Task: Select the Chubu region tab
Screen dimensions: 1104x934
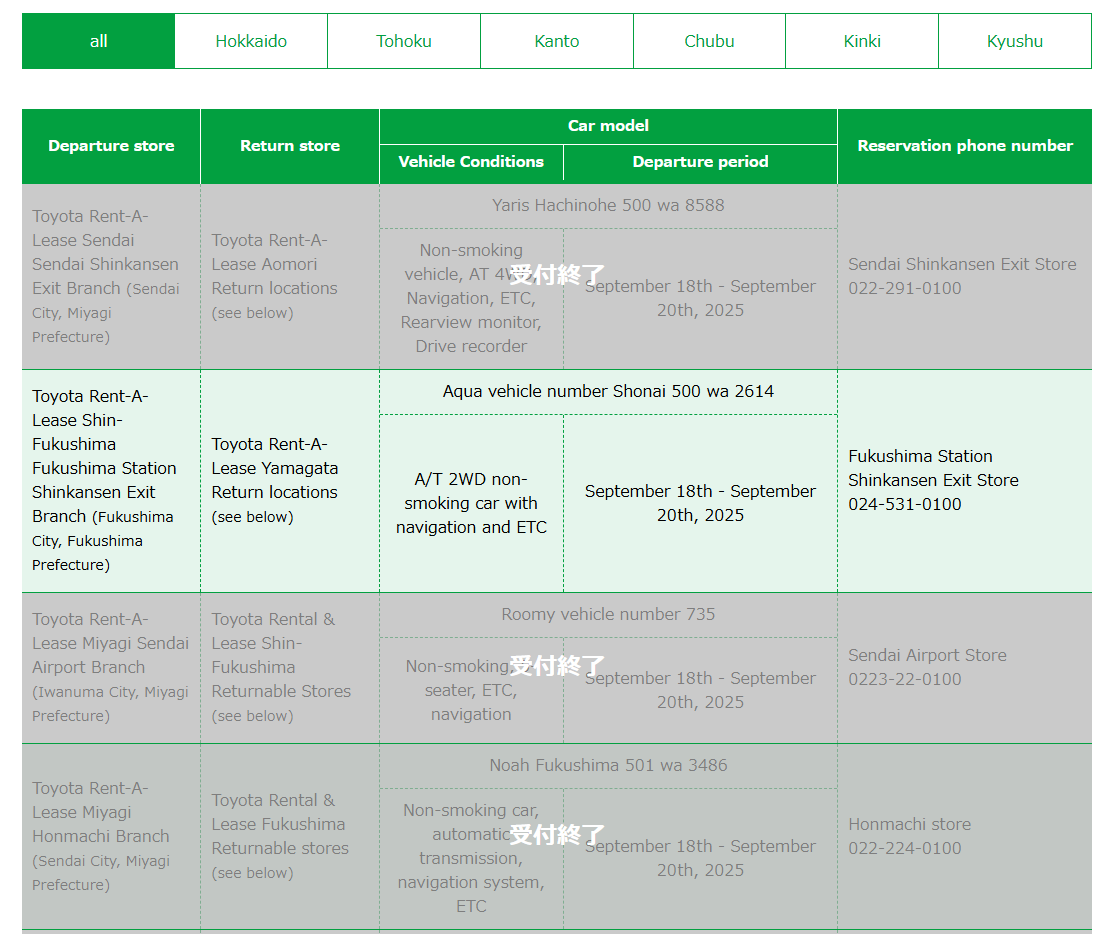Action: pyautogui.click(x=709, y=41)
